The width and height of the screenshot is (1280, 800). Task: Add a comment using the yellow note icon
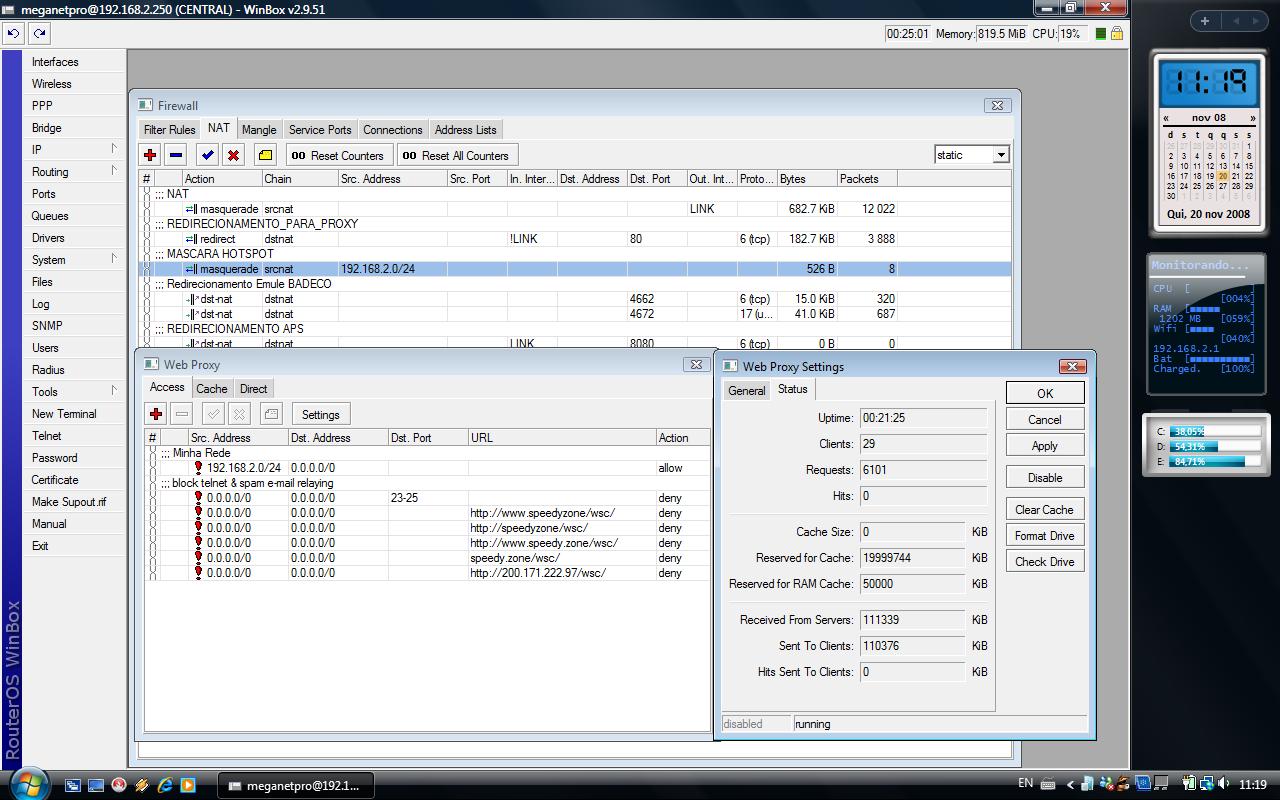(265, 155)
